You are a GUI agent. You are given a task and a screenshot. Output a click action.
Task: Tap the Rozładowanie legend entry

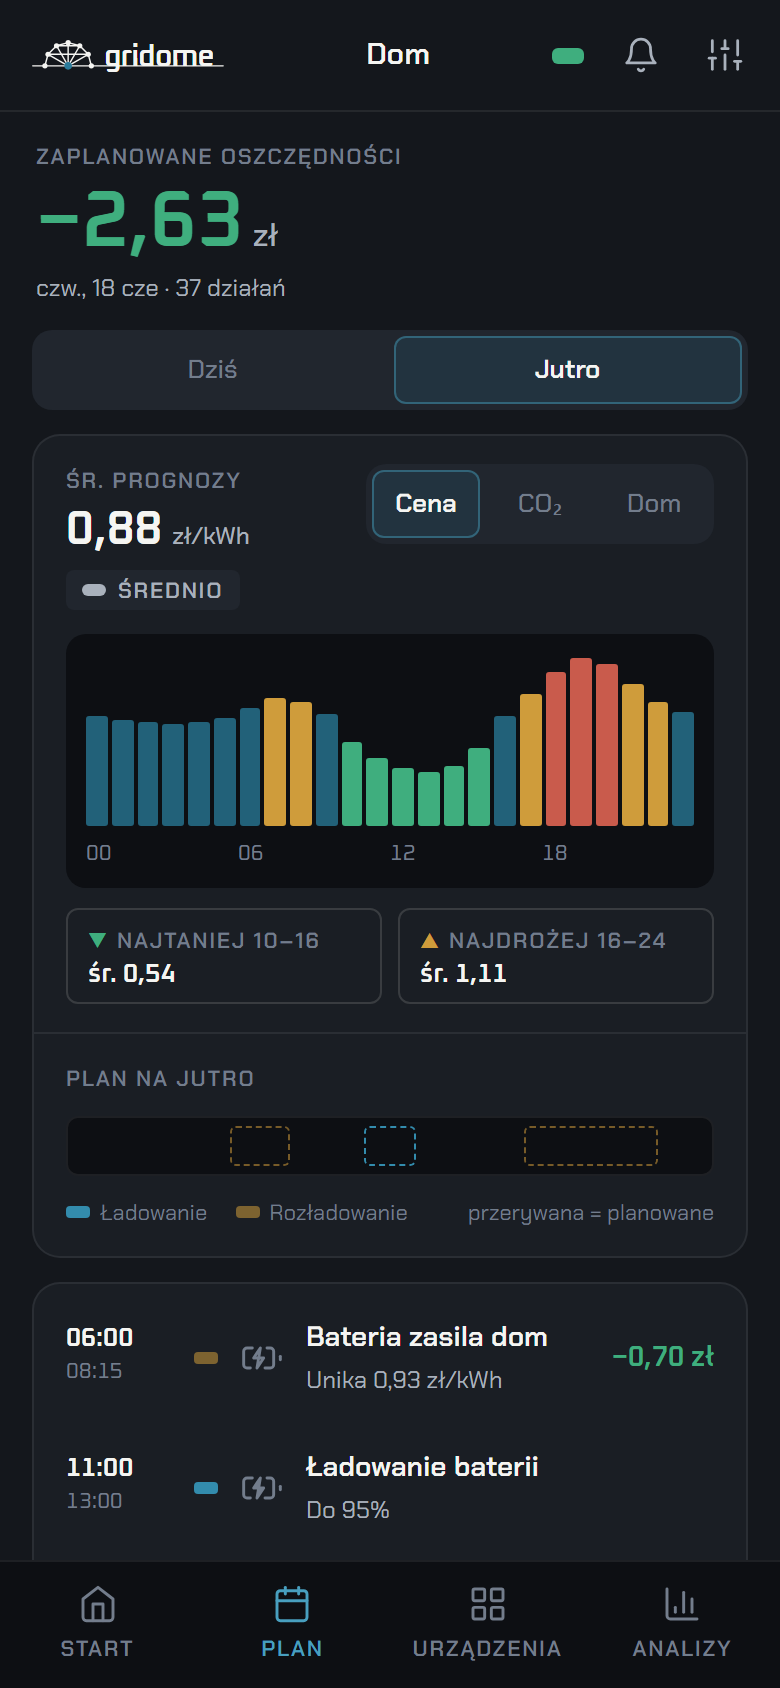[322, 1213]
